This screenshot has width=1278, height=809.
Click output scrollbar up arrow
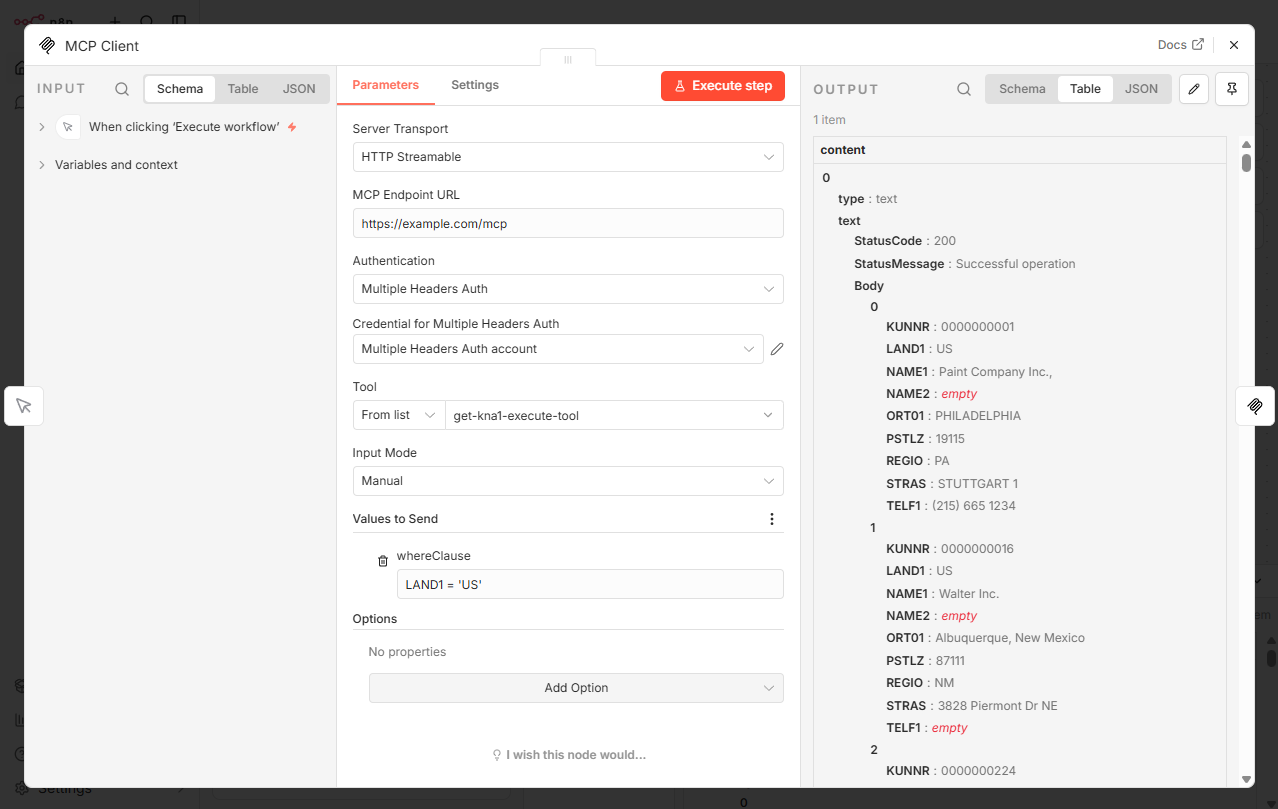(1246, 143)
